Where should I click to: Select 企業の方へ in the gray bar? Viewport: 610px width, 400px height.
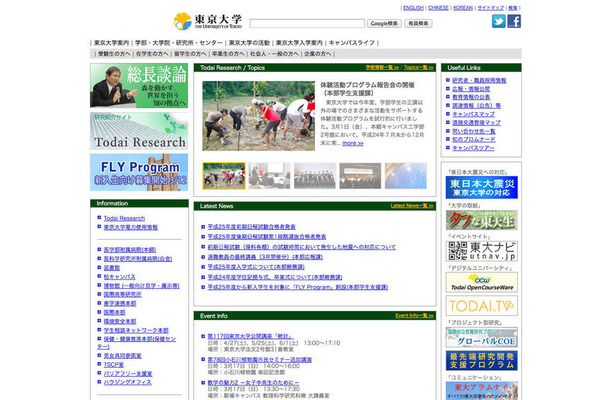pos(317,54)
